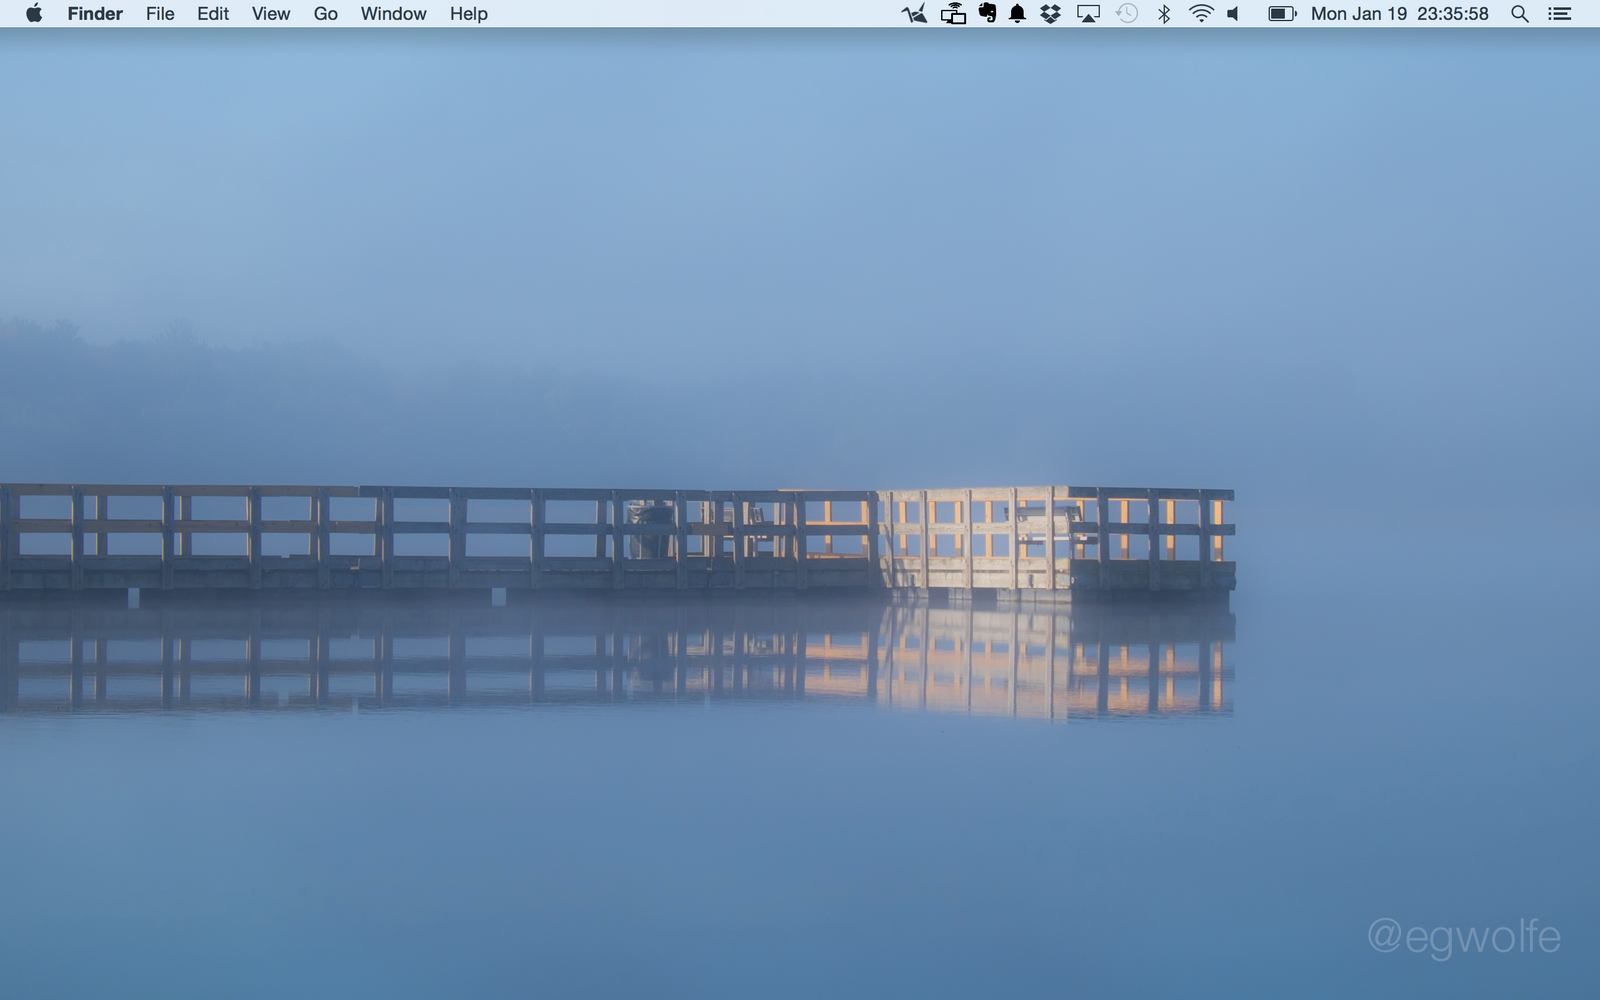Screen dimensions: 1600x1000
Task: Click the bell notification icon
Action: click(1017, 14)
